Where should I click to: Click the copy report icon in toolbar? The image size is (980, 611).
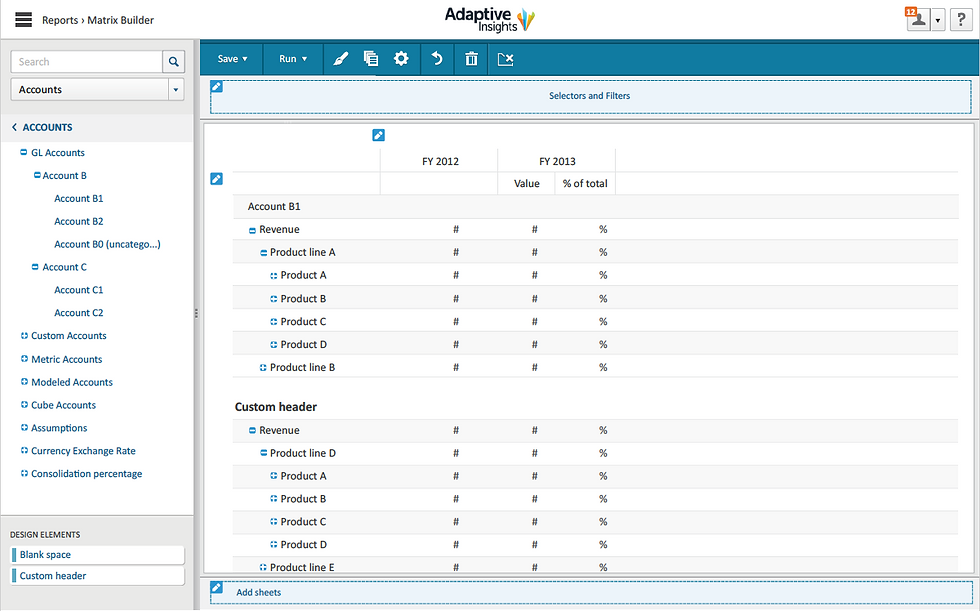(371, 59)
